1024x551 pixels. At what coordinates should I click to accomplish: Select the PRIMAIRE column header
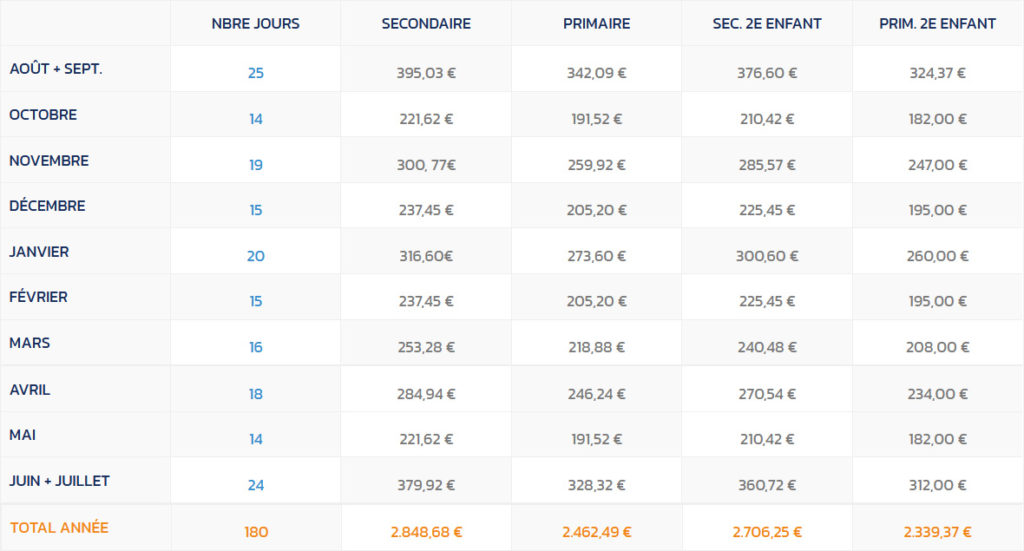pyautogui.click(x=596, y=24)
